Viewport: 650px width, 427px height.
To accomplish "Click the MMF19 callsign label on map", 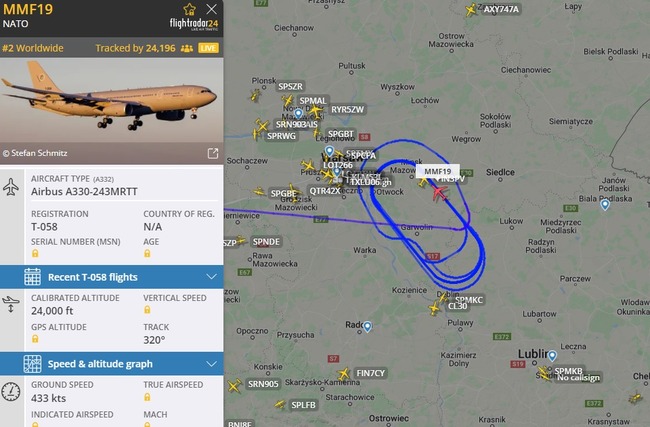I will click(437, 171).
